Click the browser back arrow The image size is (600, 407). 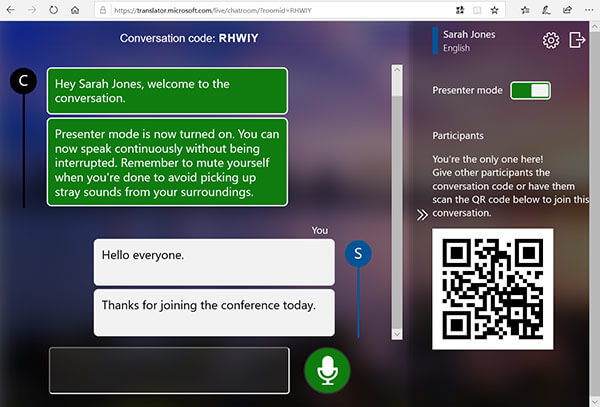(x=9, y=10)
